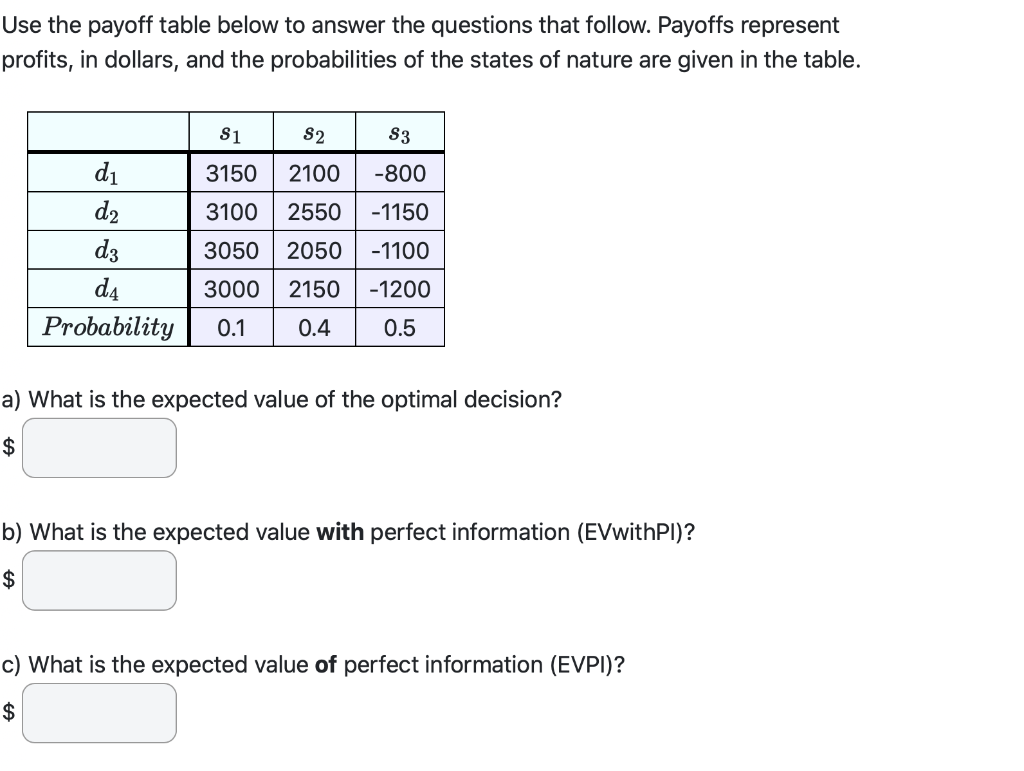Click the s3 column header
Viewport: 1024px width, 771px height.
[x=400, y=133]
